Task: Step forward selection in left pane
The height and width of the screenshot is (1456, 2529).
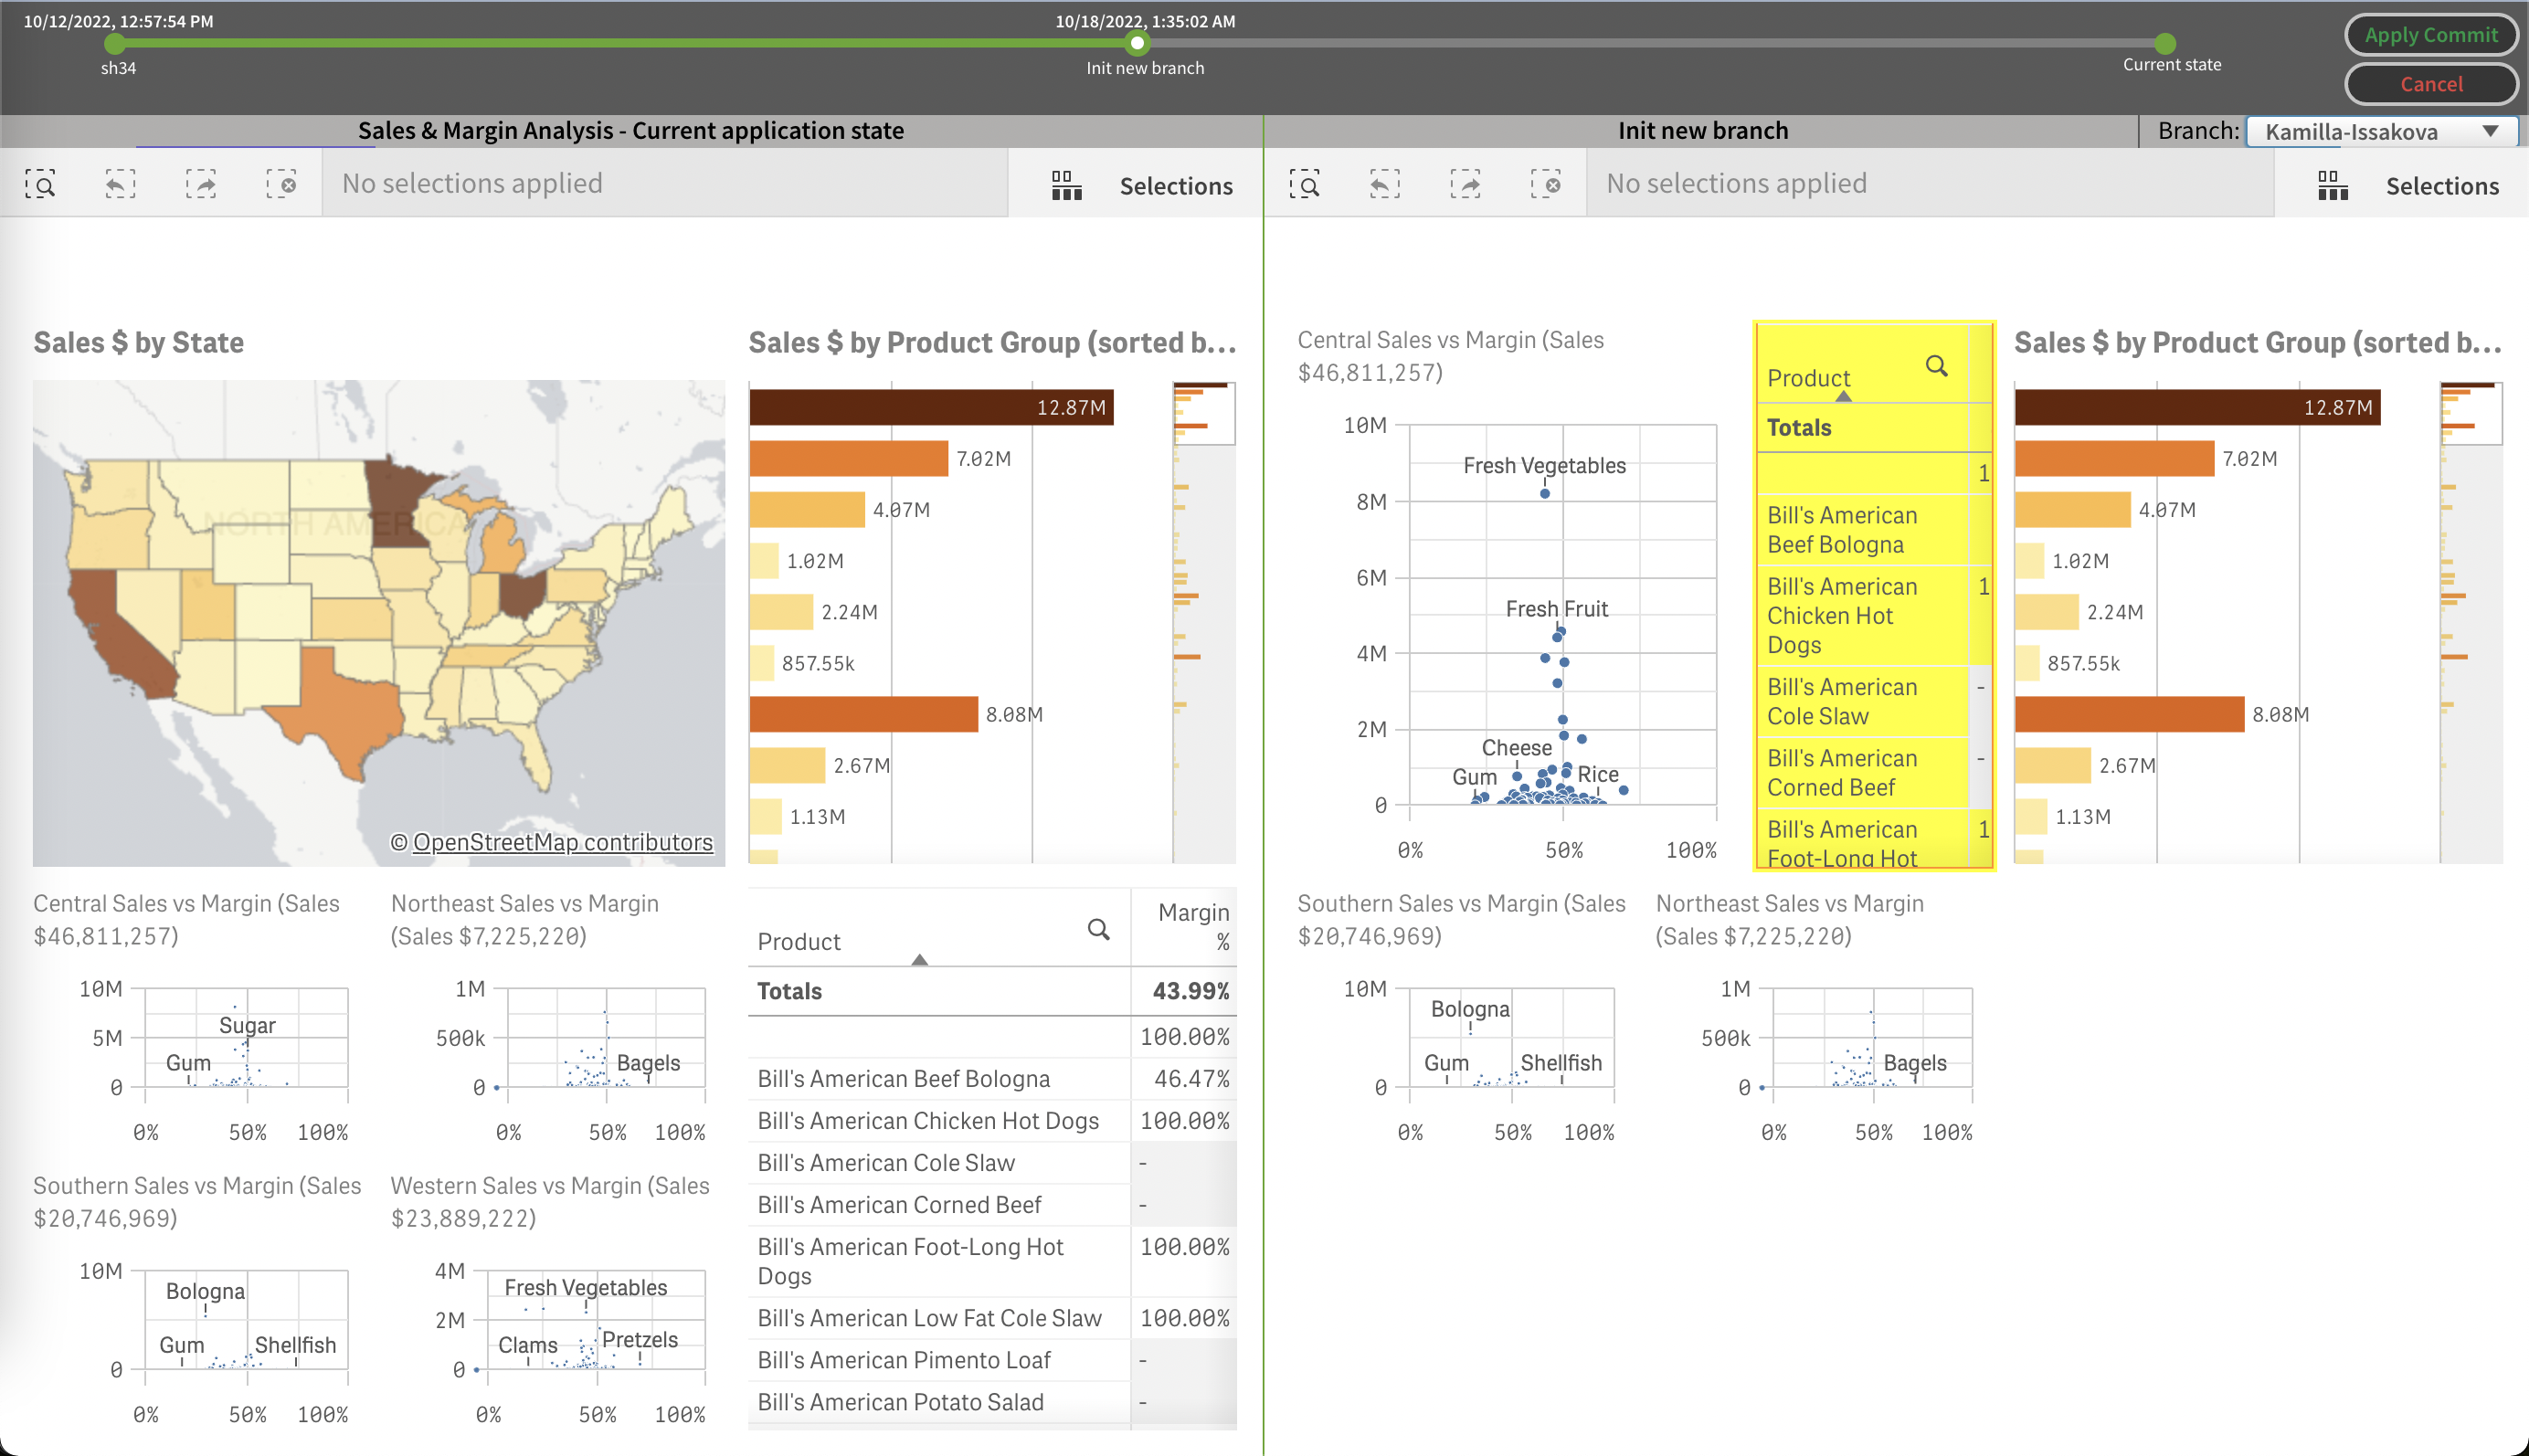Action: click(201, 184)
